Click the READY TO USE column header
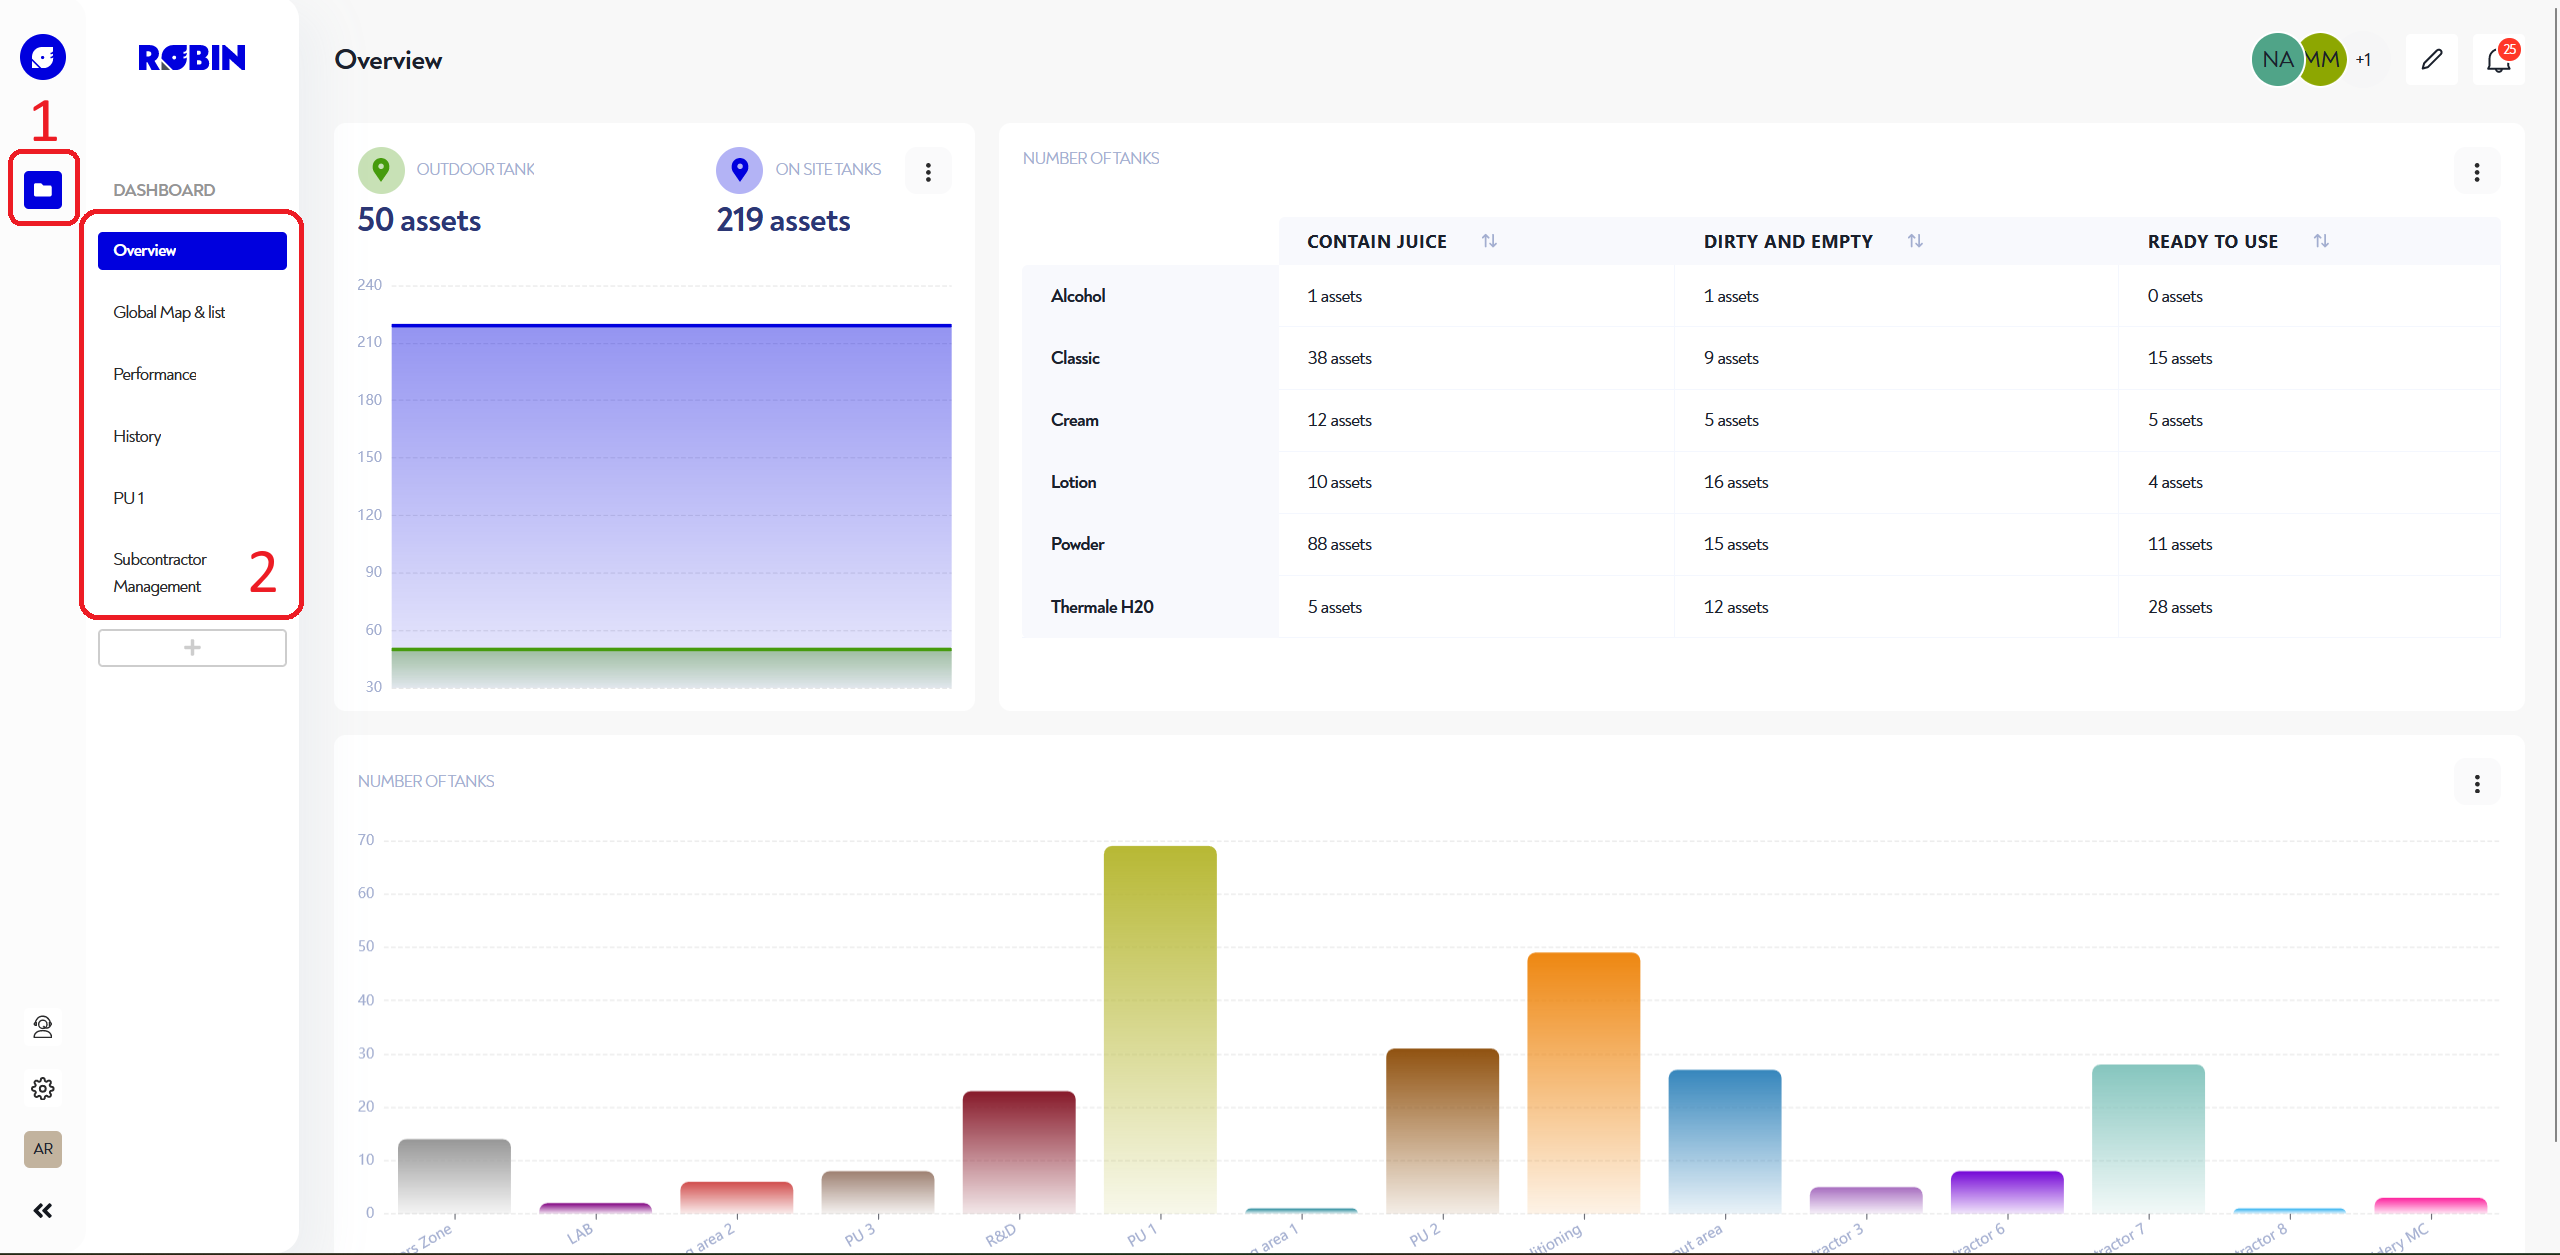Viewport: 2560px width, 1255px height. (2213, 241)
